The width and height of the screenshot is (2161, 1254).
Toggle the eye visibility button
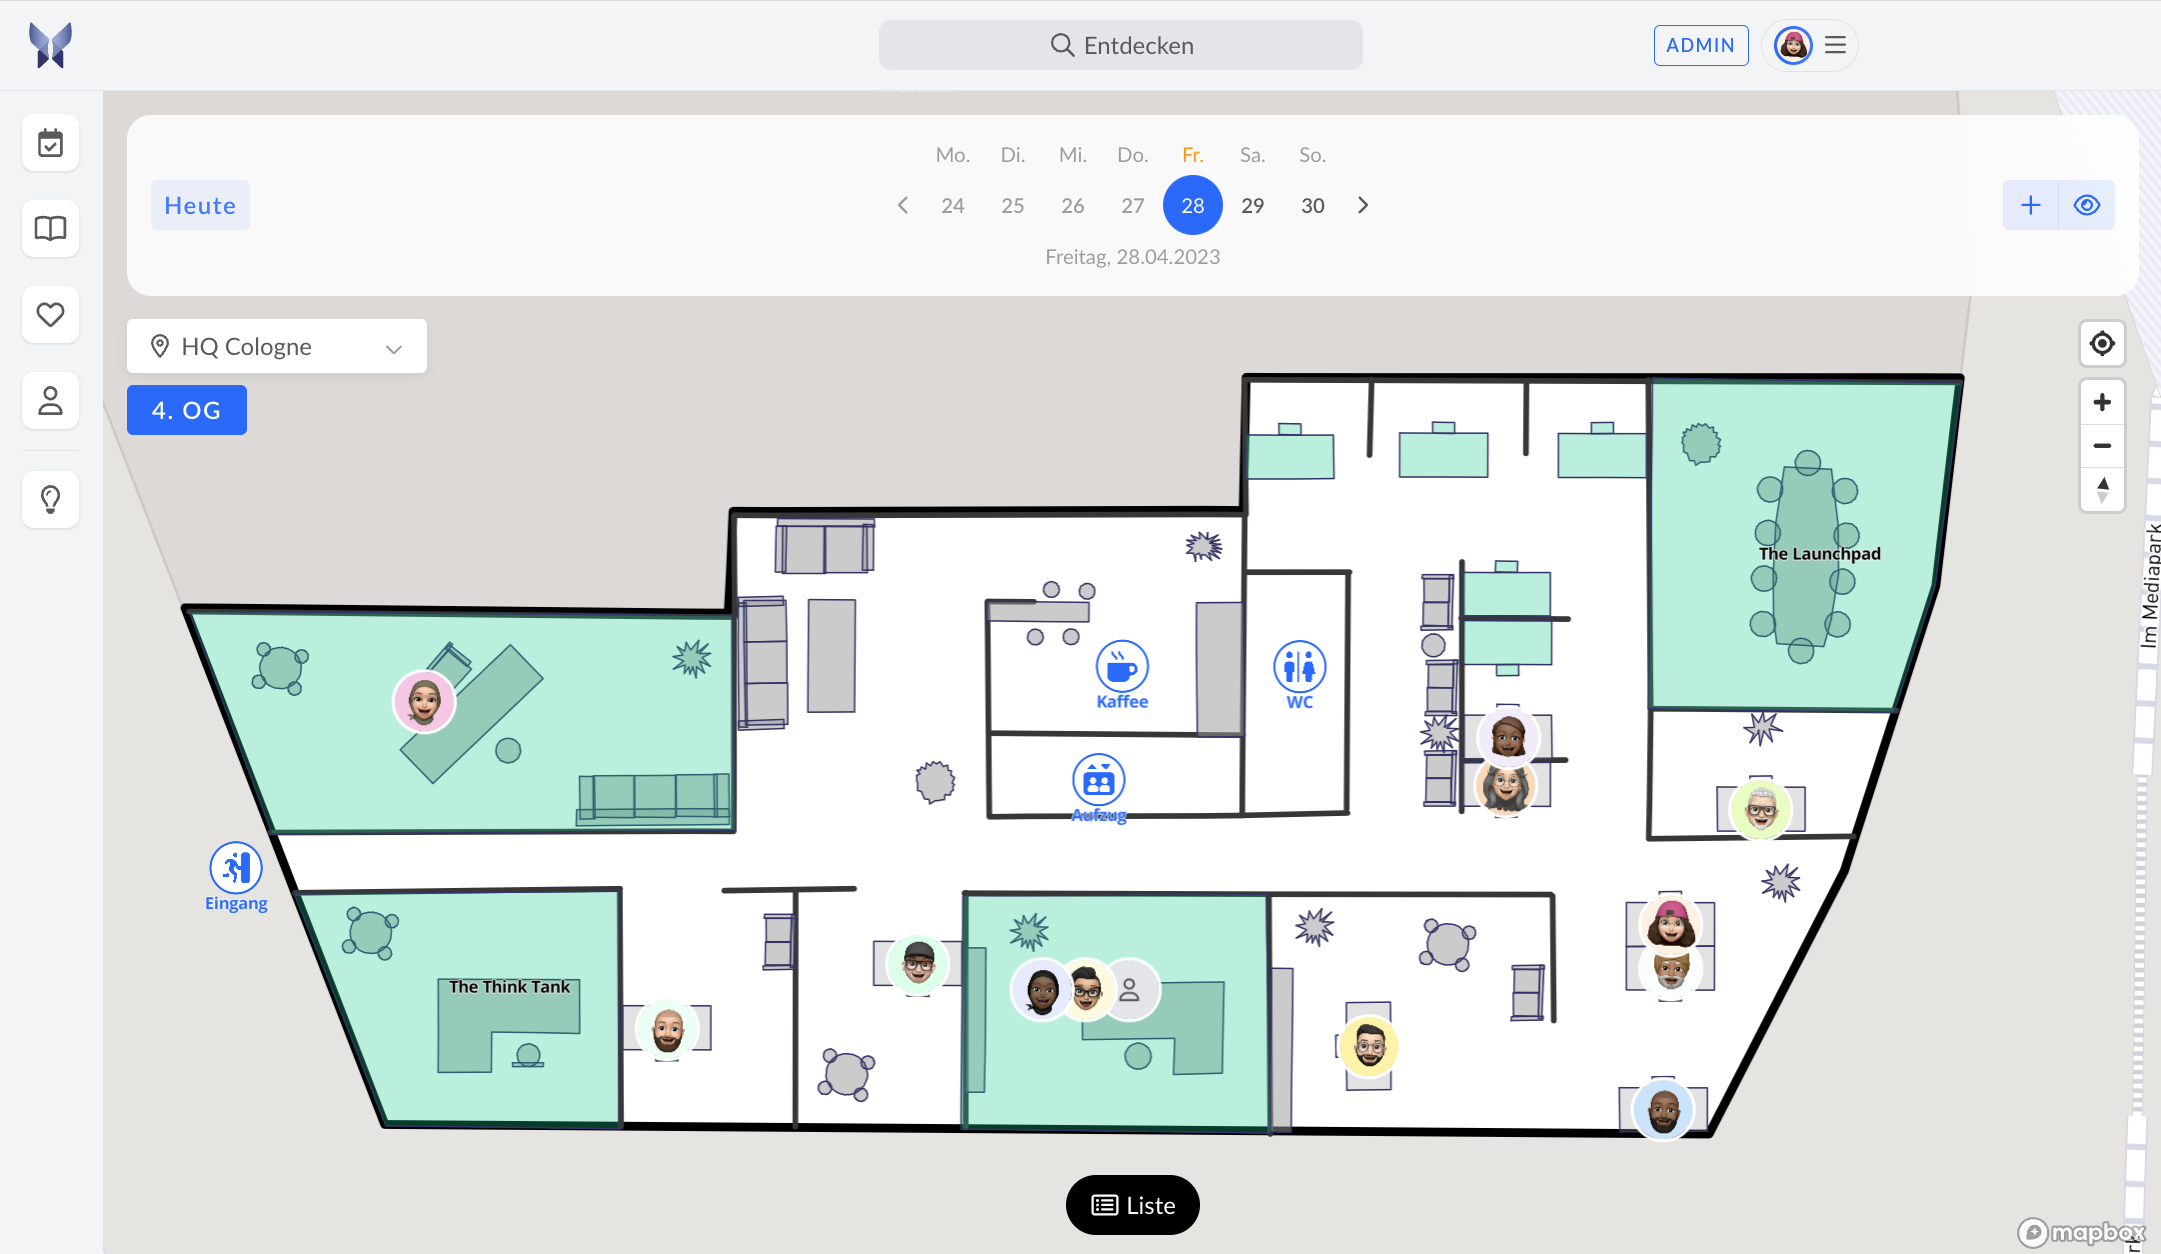point(2086,205)
